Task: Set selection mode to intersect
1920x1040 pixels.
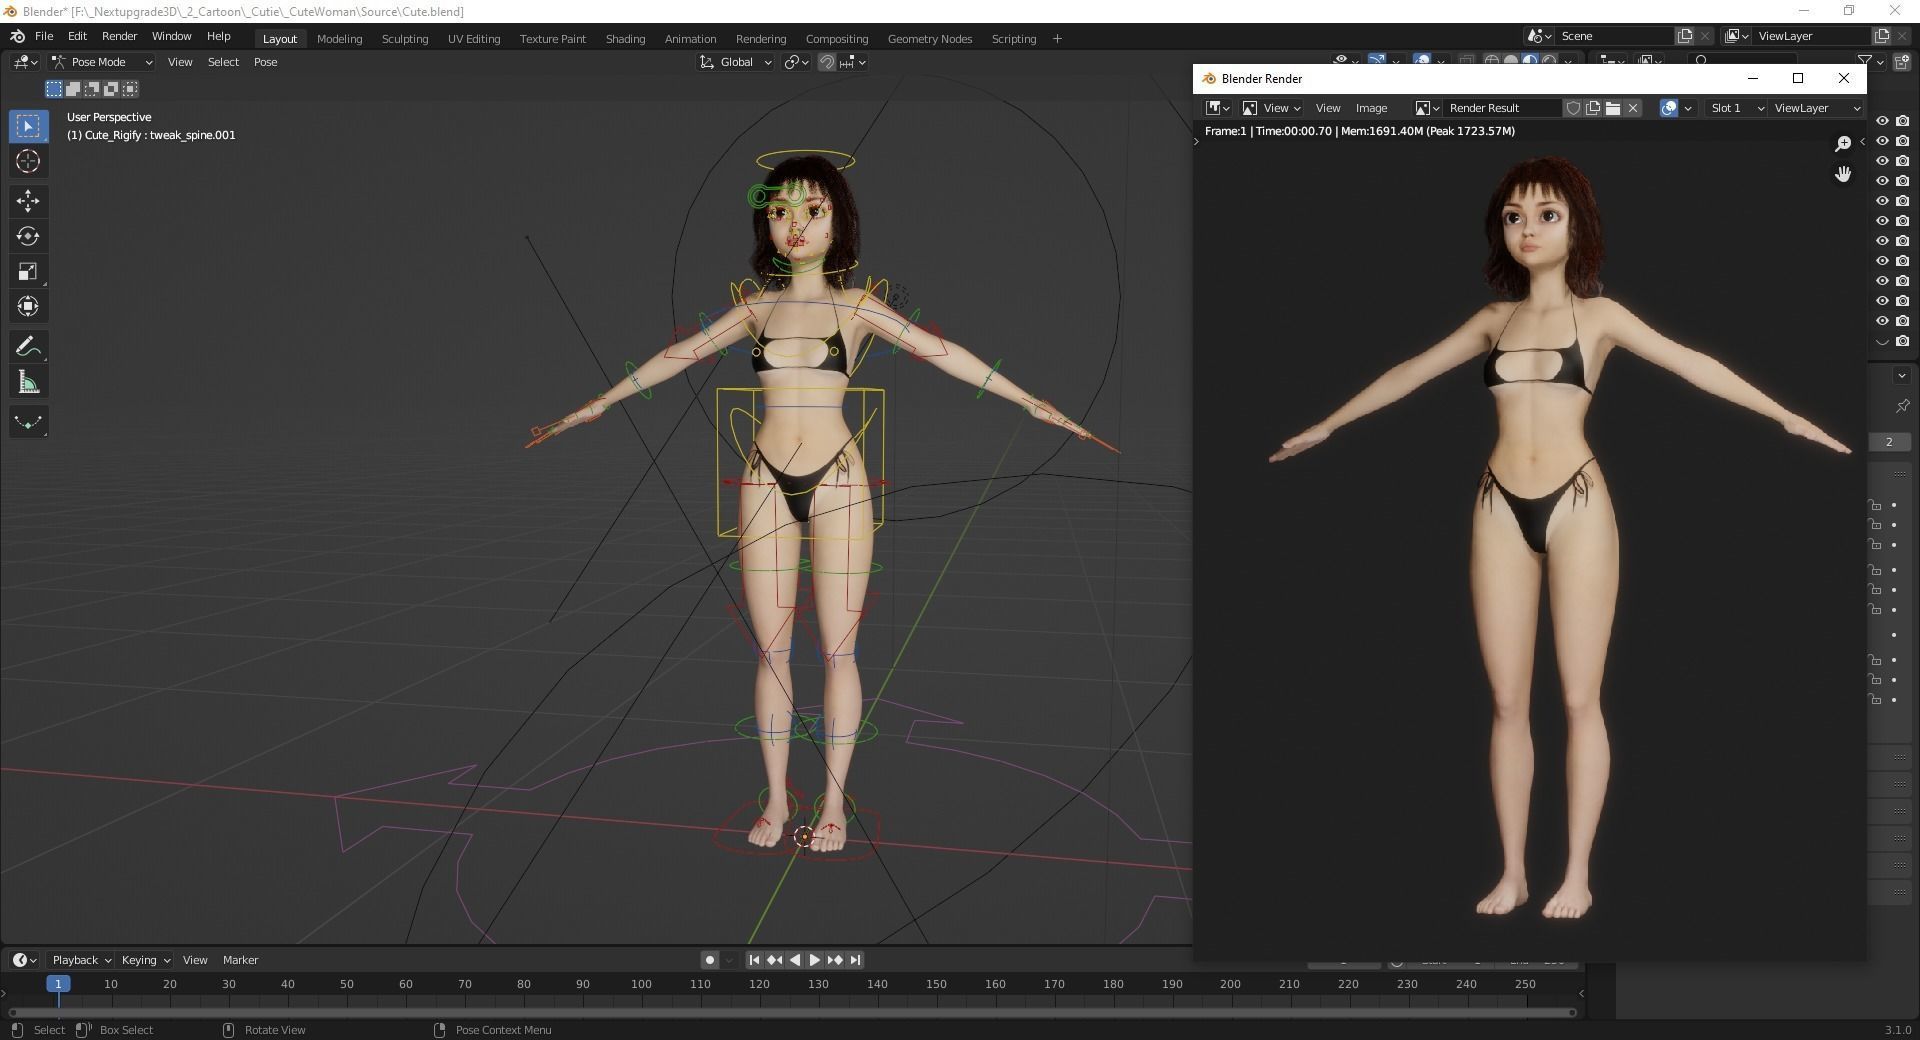Action: click(130, 89)
